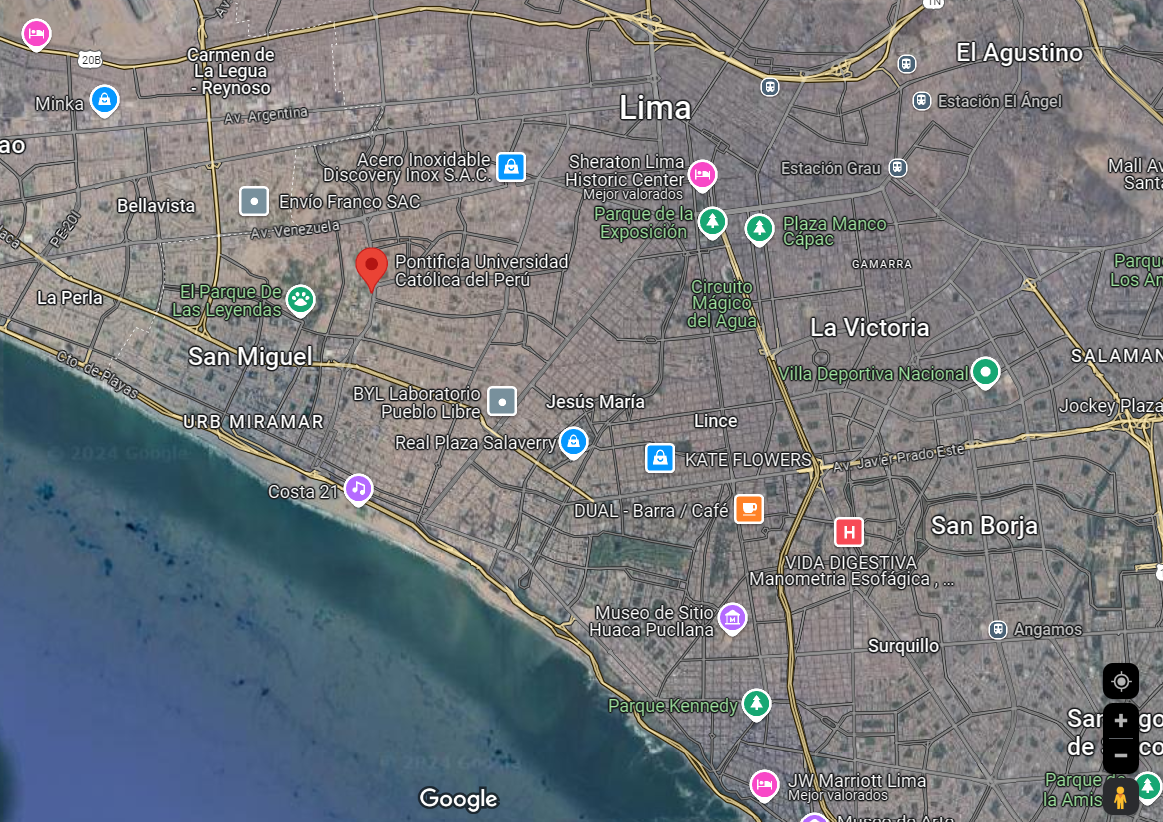Click the Google logo at the bottom

pos(458,798)
